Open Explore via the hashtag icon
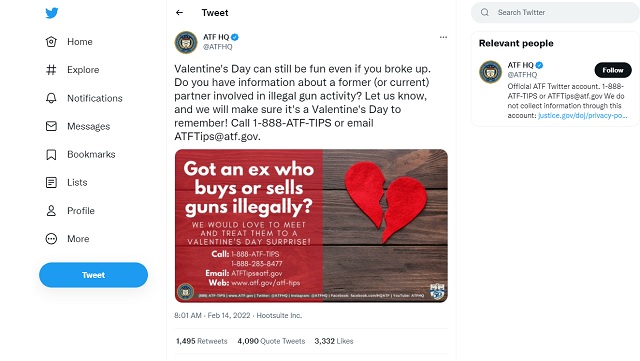 (51, 70)
